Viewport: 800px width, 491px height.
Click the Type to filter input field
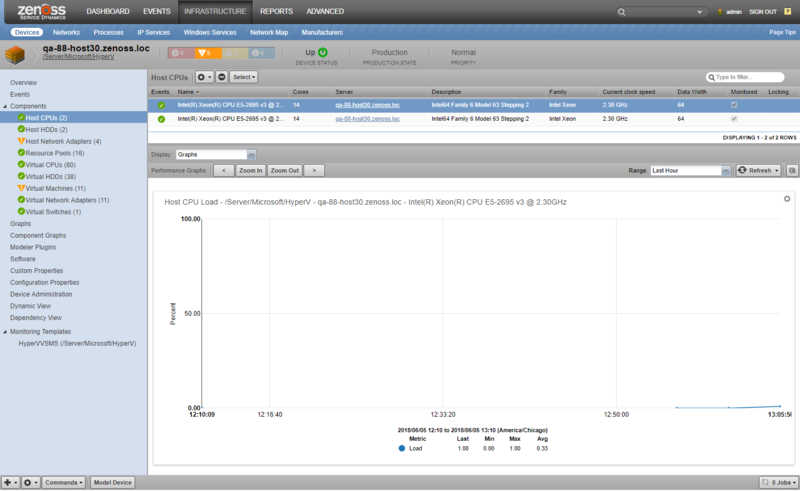(745, 77)
